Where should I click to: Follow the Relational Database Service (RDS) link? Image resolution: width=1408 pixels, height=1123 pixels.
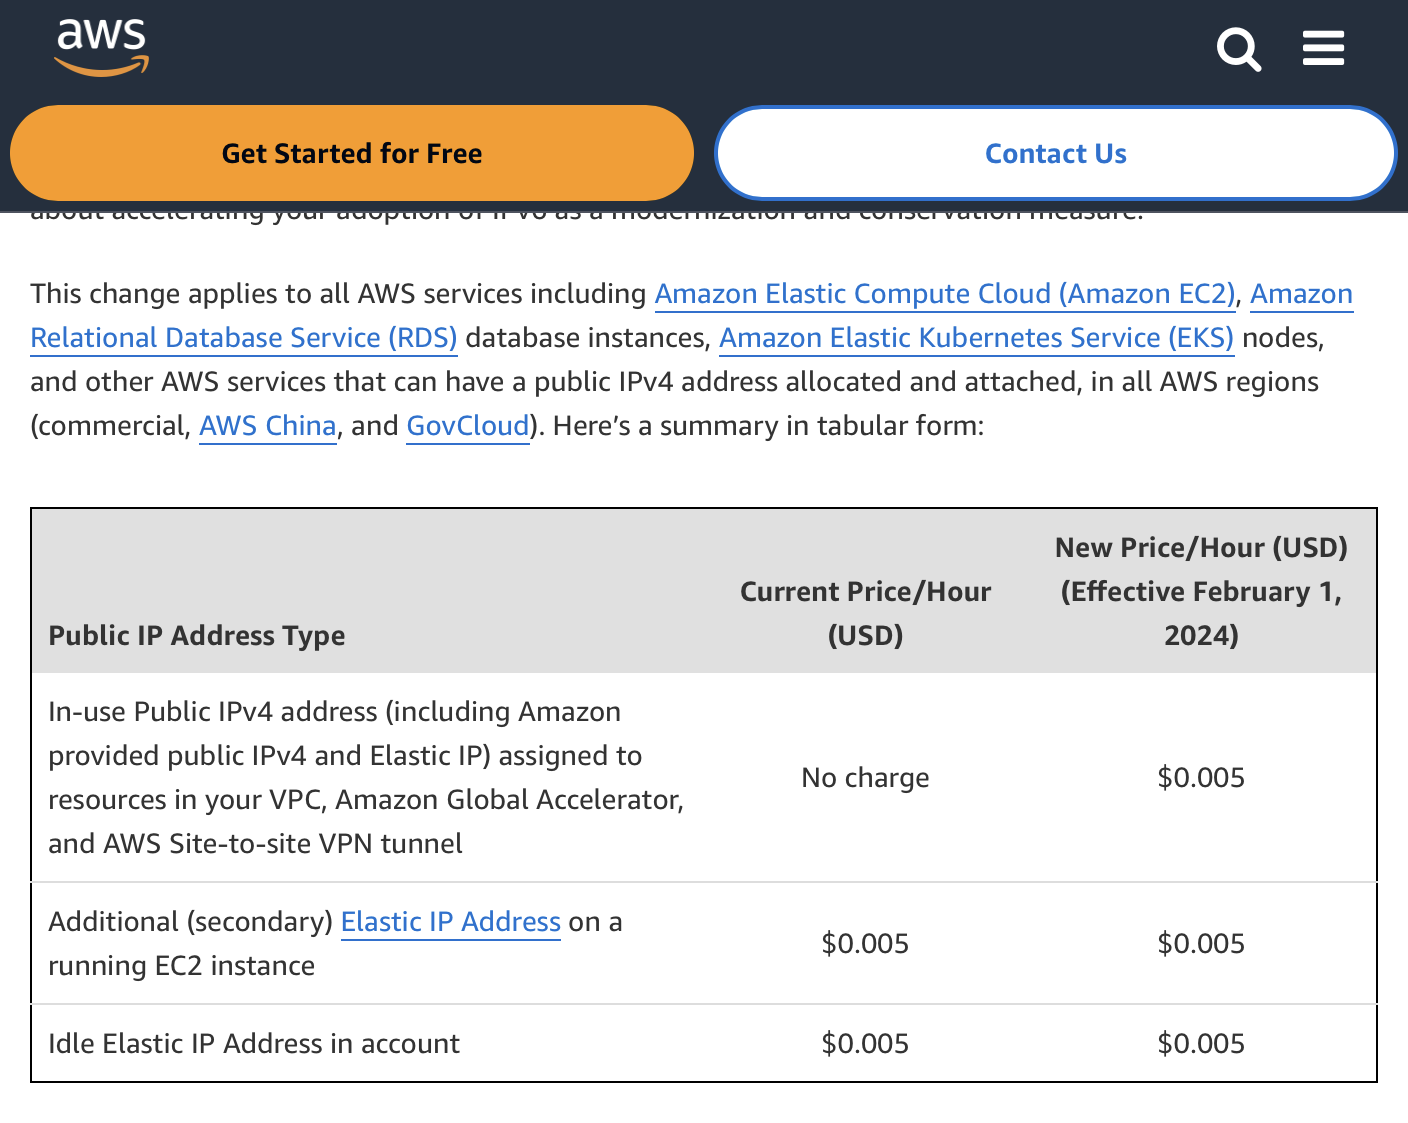tap(244, 338)
